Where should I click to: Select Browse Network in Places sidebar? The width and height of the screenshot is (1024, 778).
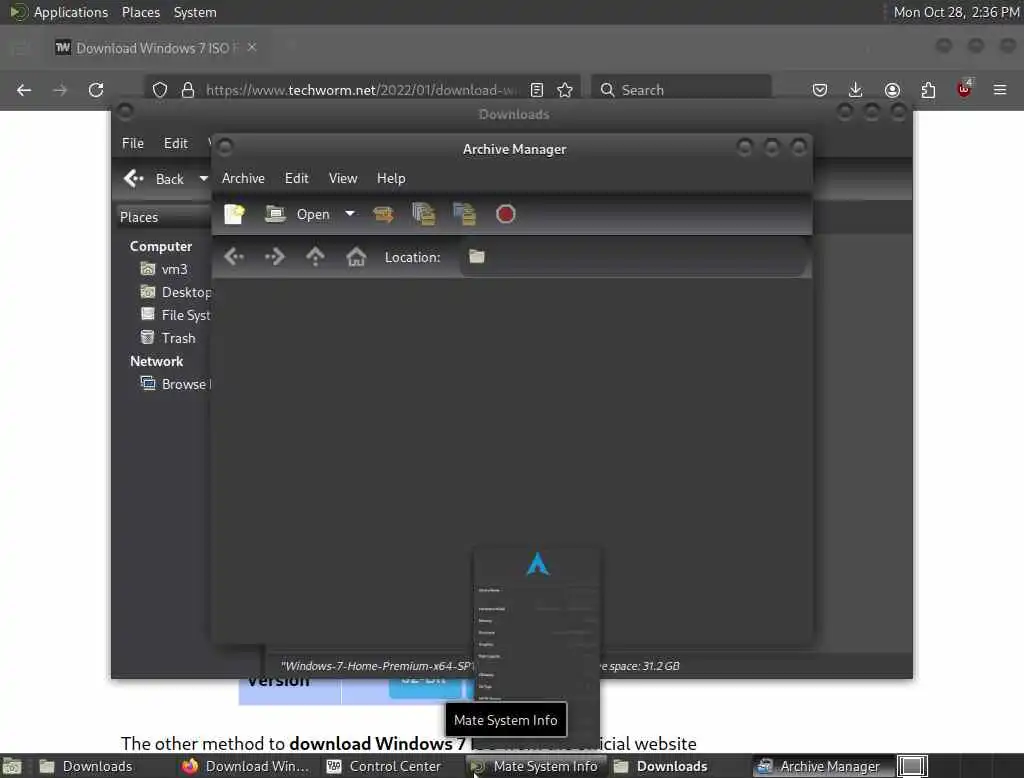coord(176,384)
